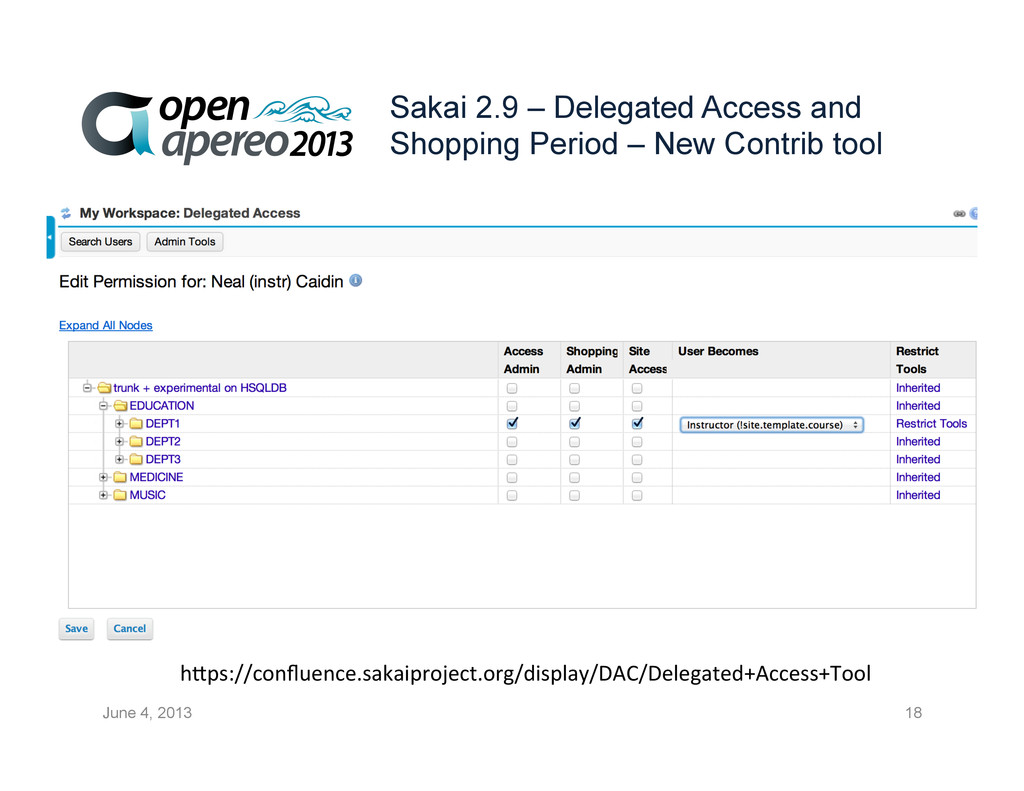Check Access Admin for MUSIC

point(512,496)
